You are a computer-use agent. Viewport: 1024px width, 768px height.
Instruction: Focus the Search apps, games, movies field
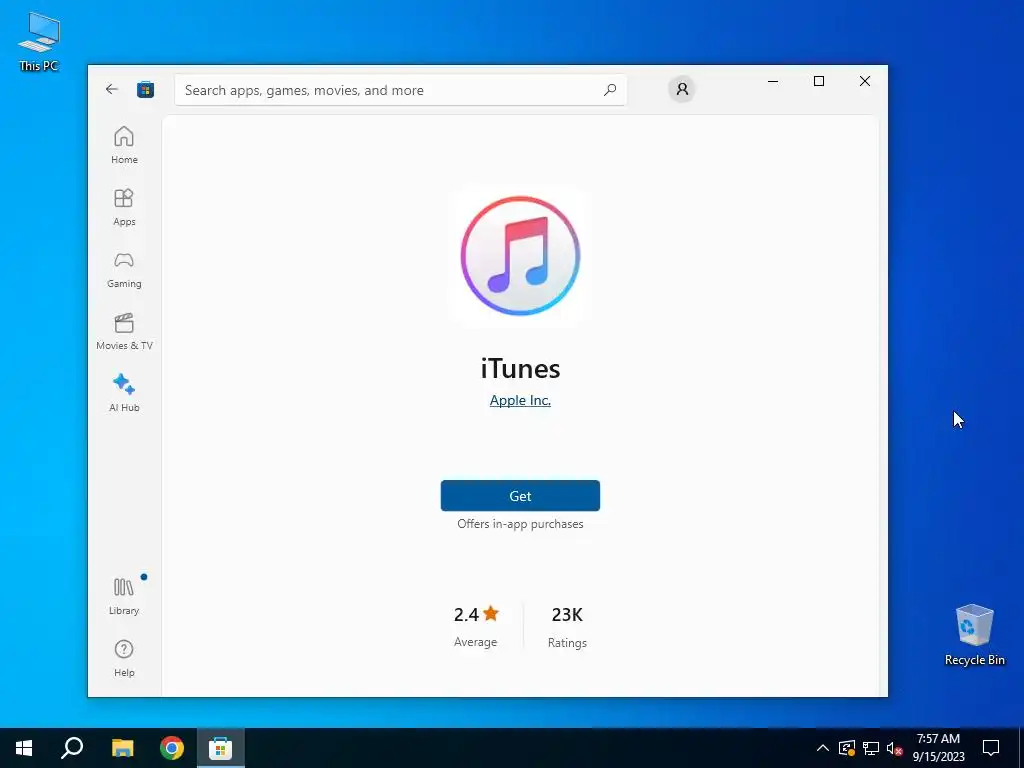click(400, 90)
